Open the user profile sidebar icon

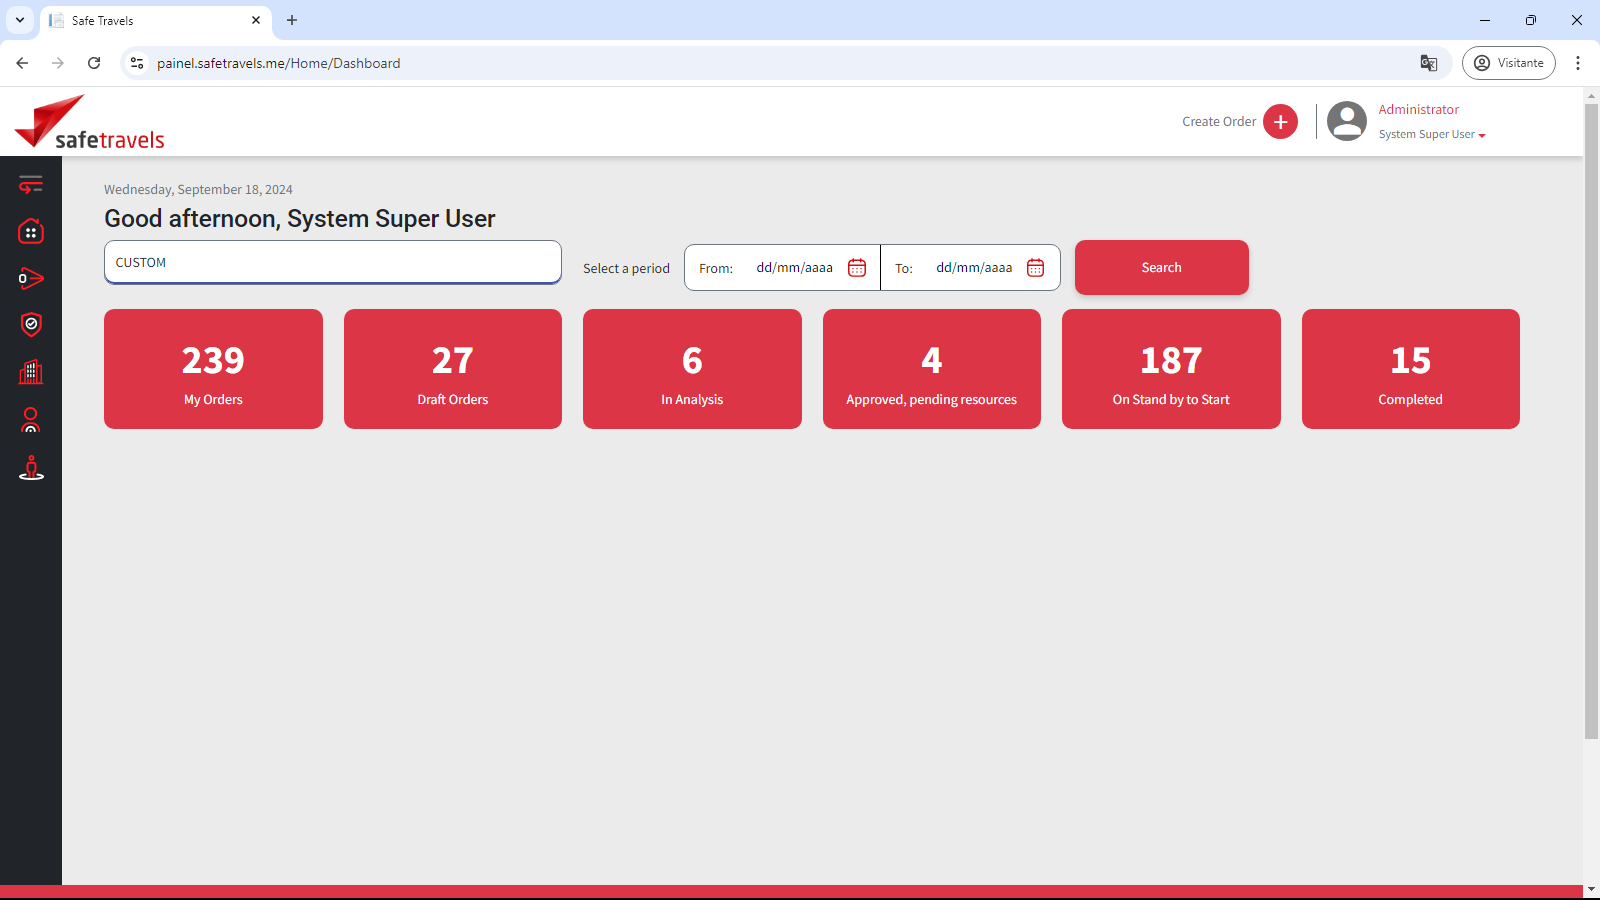tap(31, 420)
